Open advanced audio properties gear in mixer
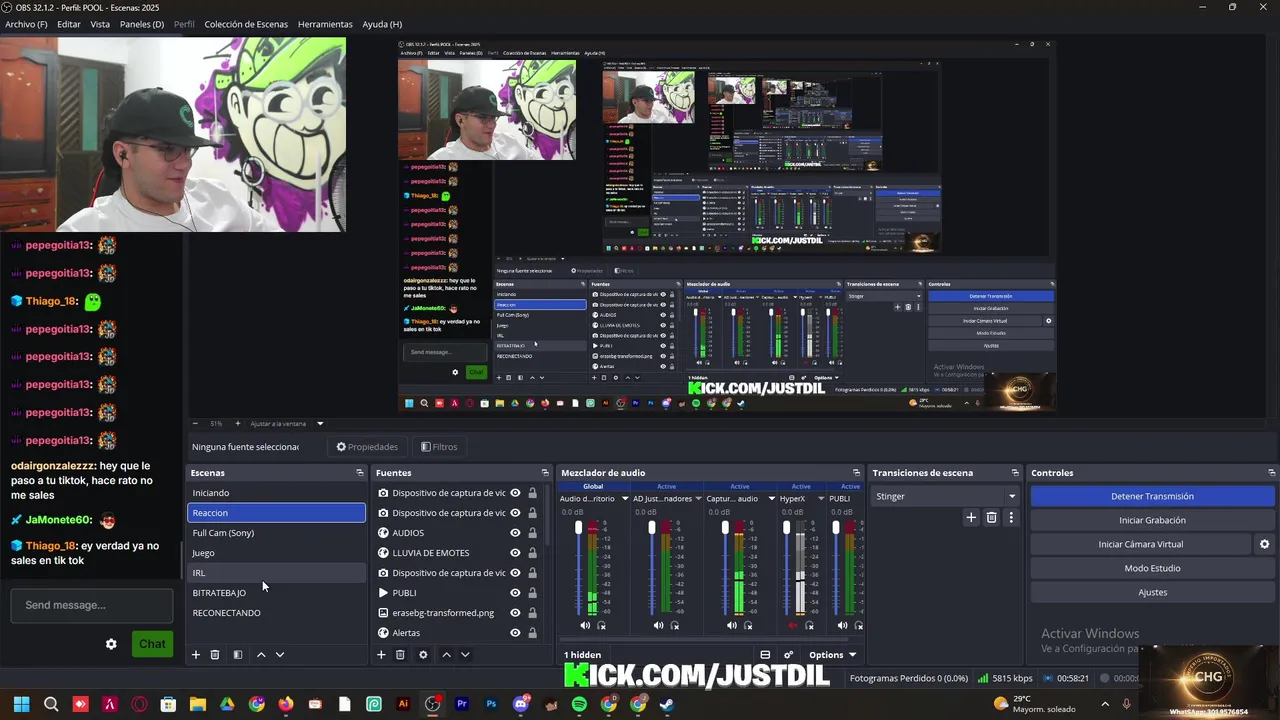 [788, 655]
